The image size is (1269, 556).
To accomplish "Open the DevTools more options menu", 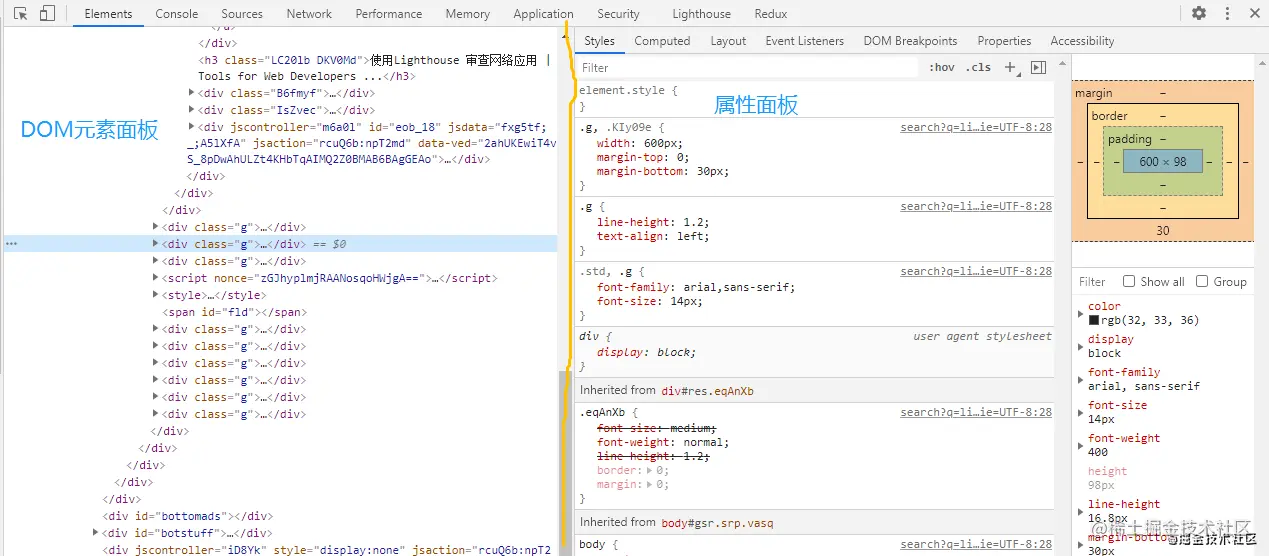I will click(x=1227, y=14).
